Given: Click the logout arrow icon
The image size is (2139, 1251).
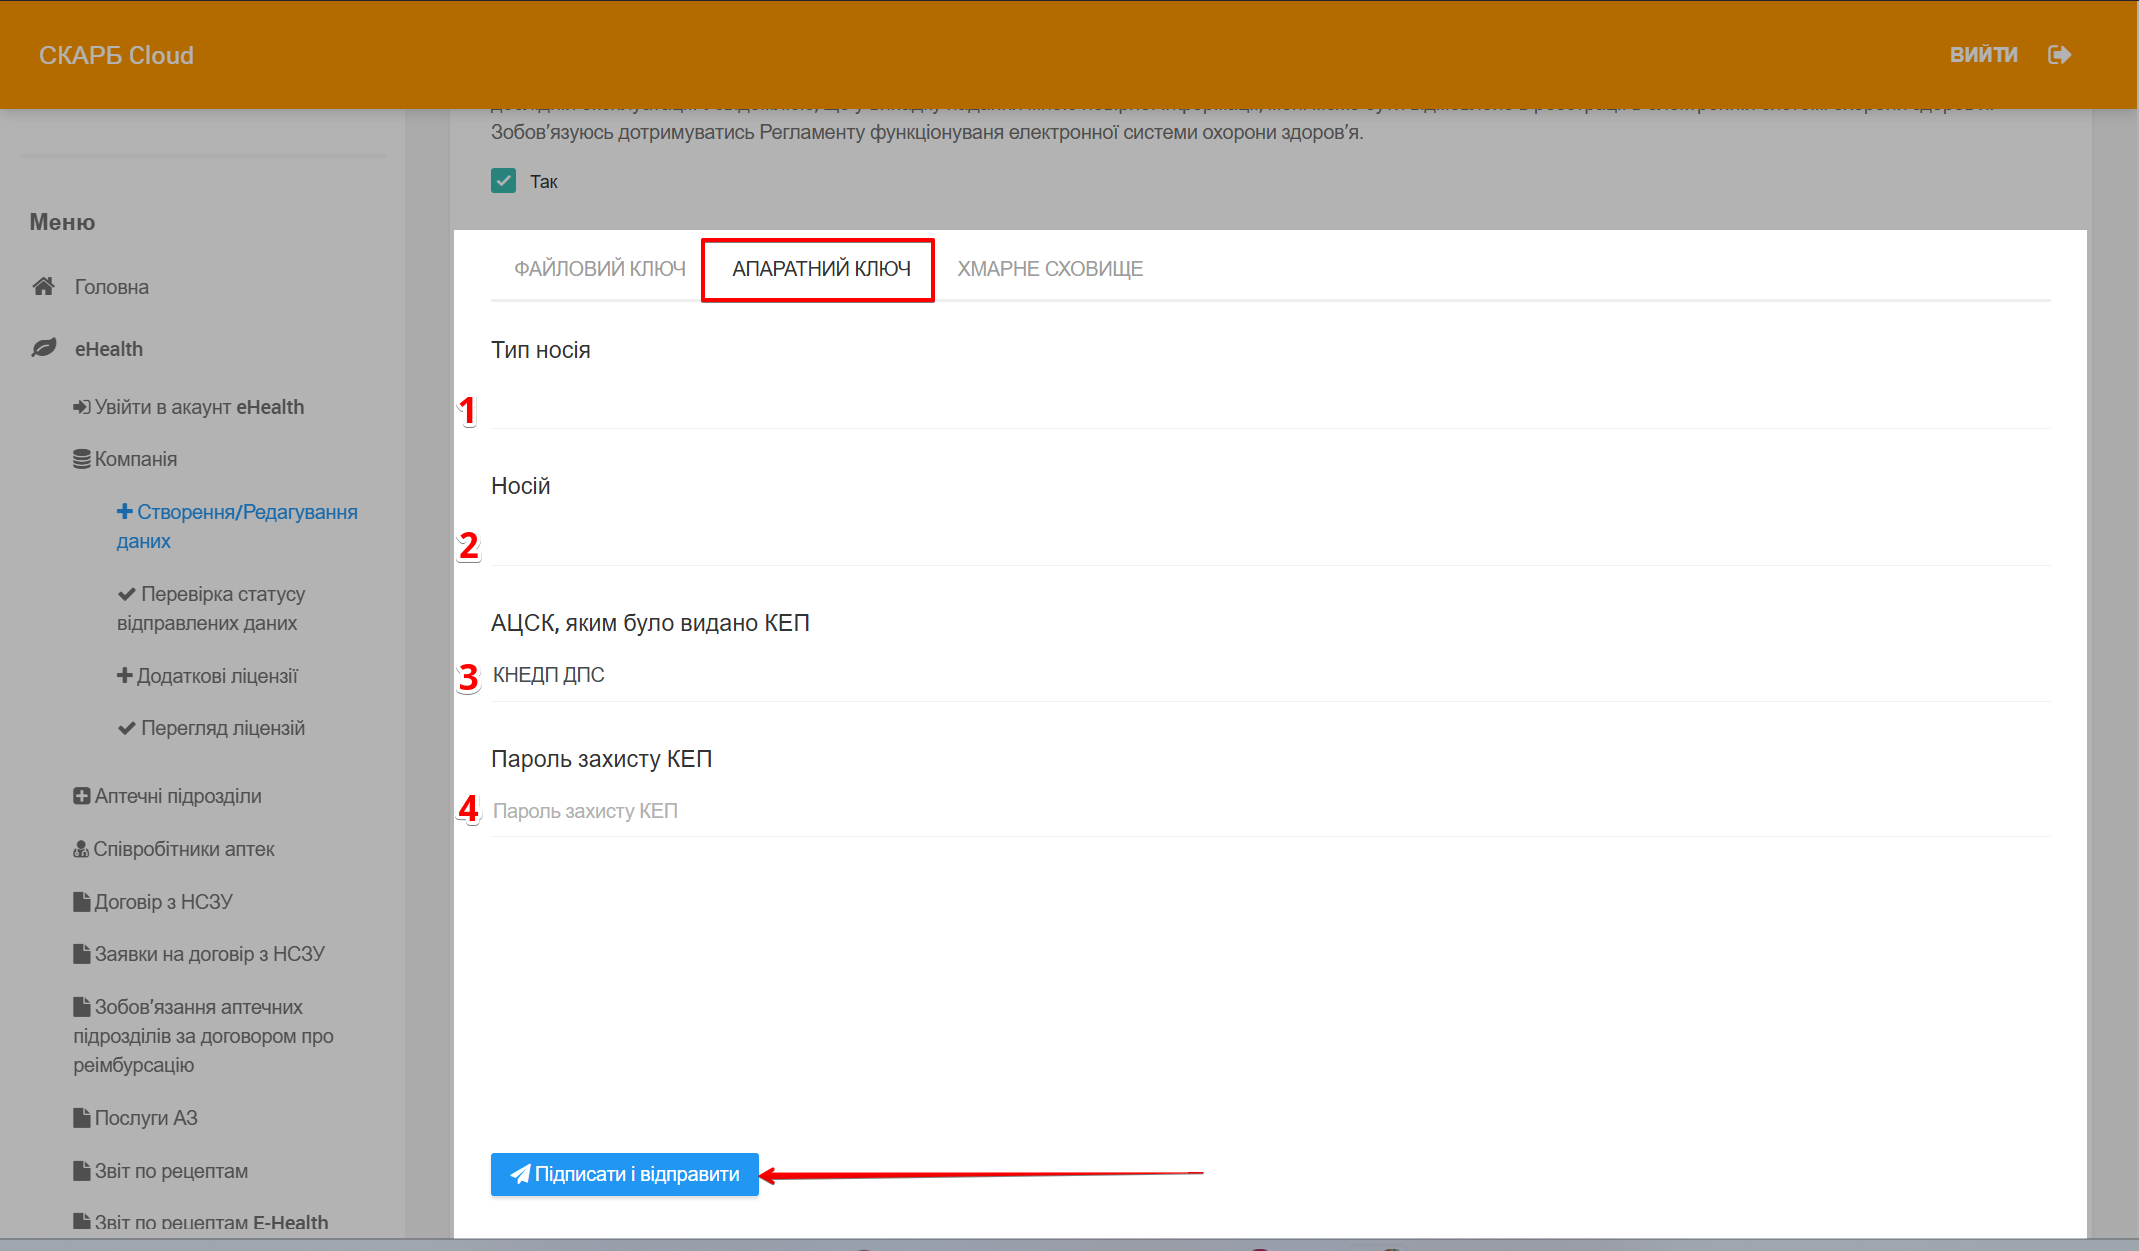Looking at the screenshot, I should (x=2058, y=55).
